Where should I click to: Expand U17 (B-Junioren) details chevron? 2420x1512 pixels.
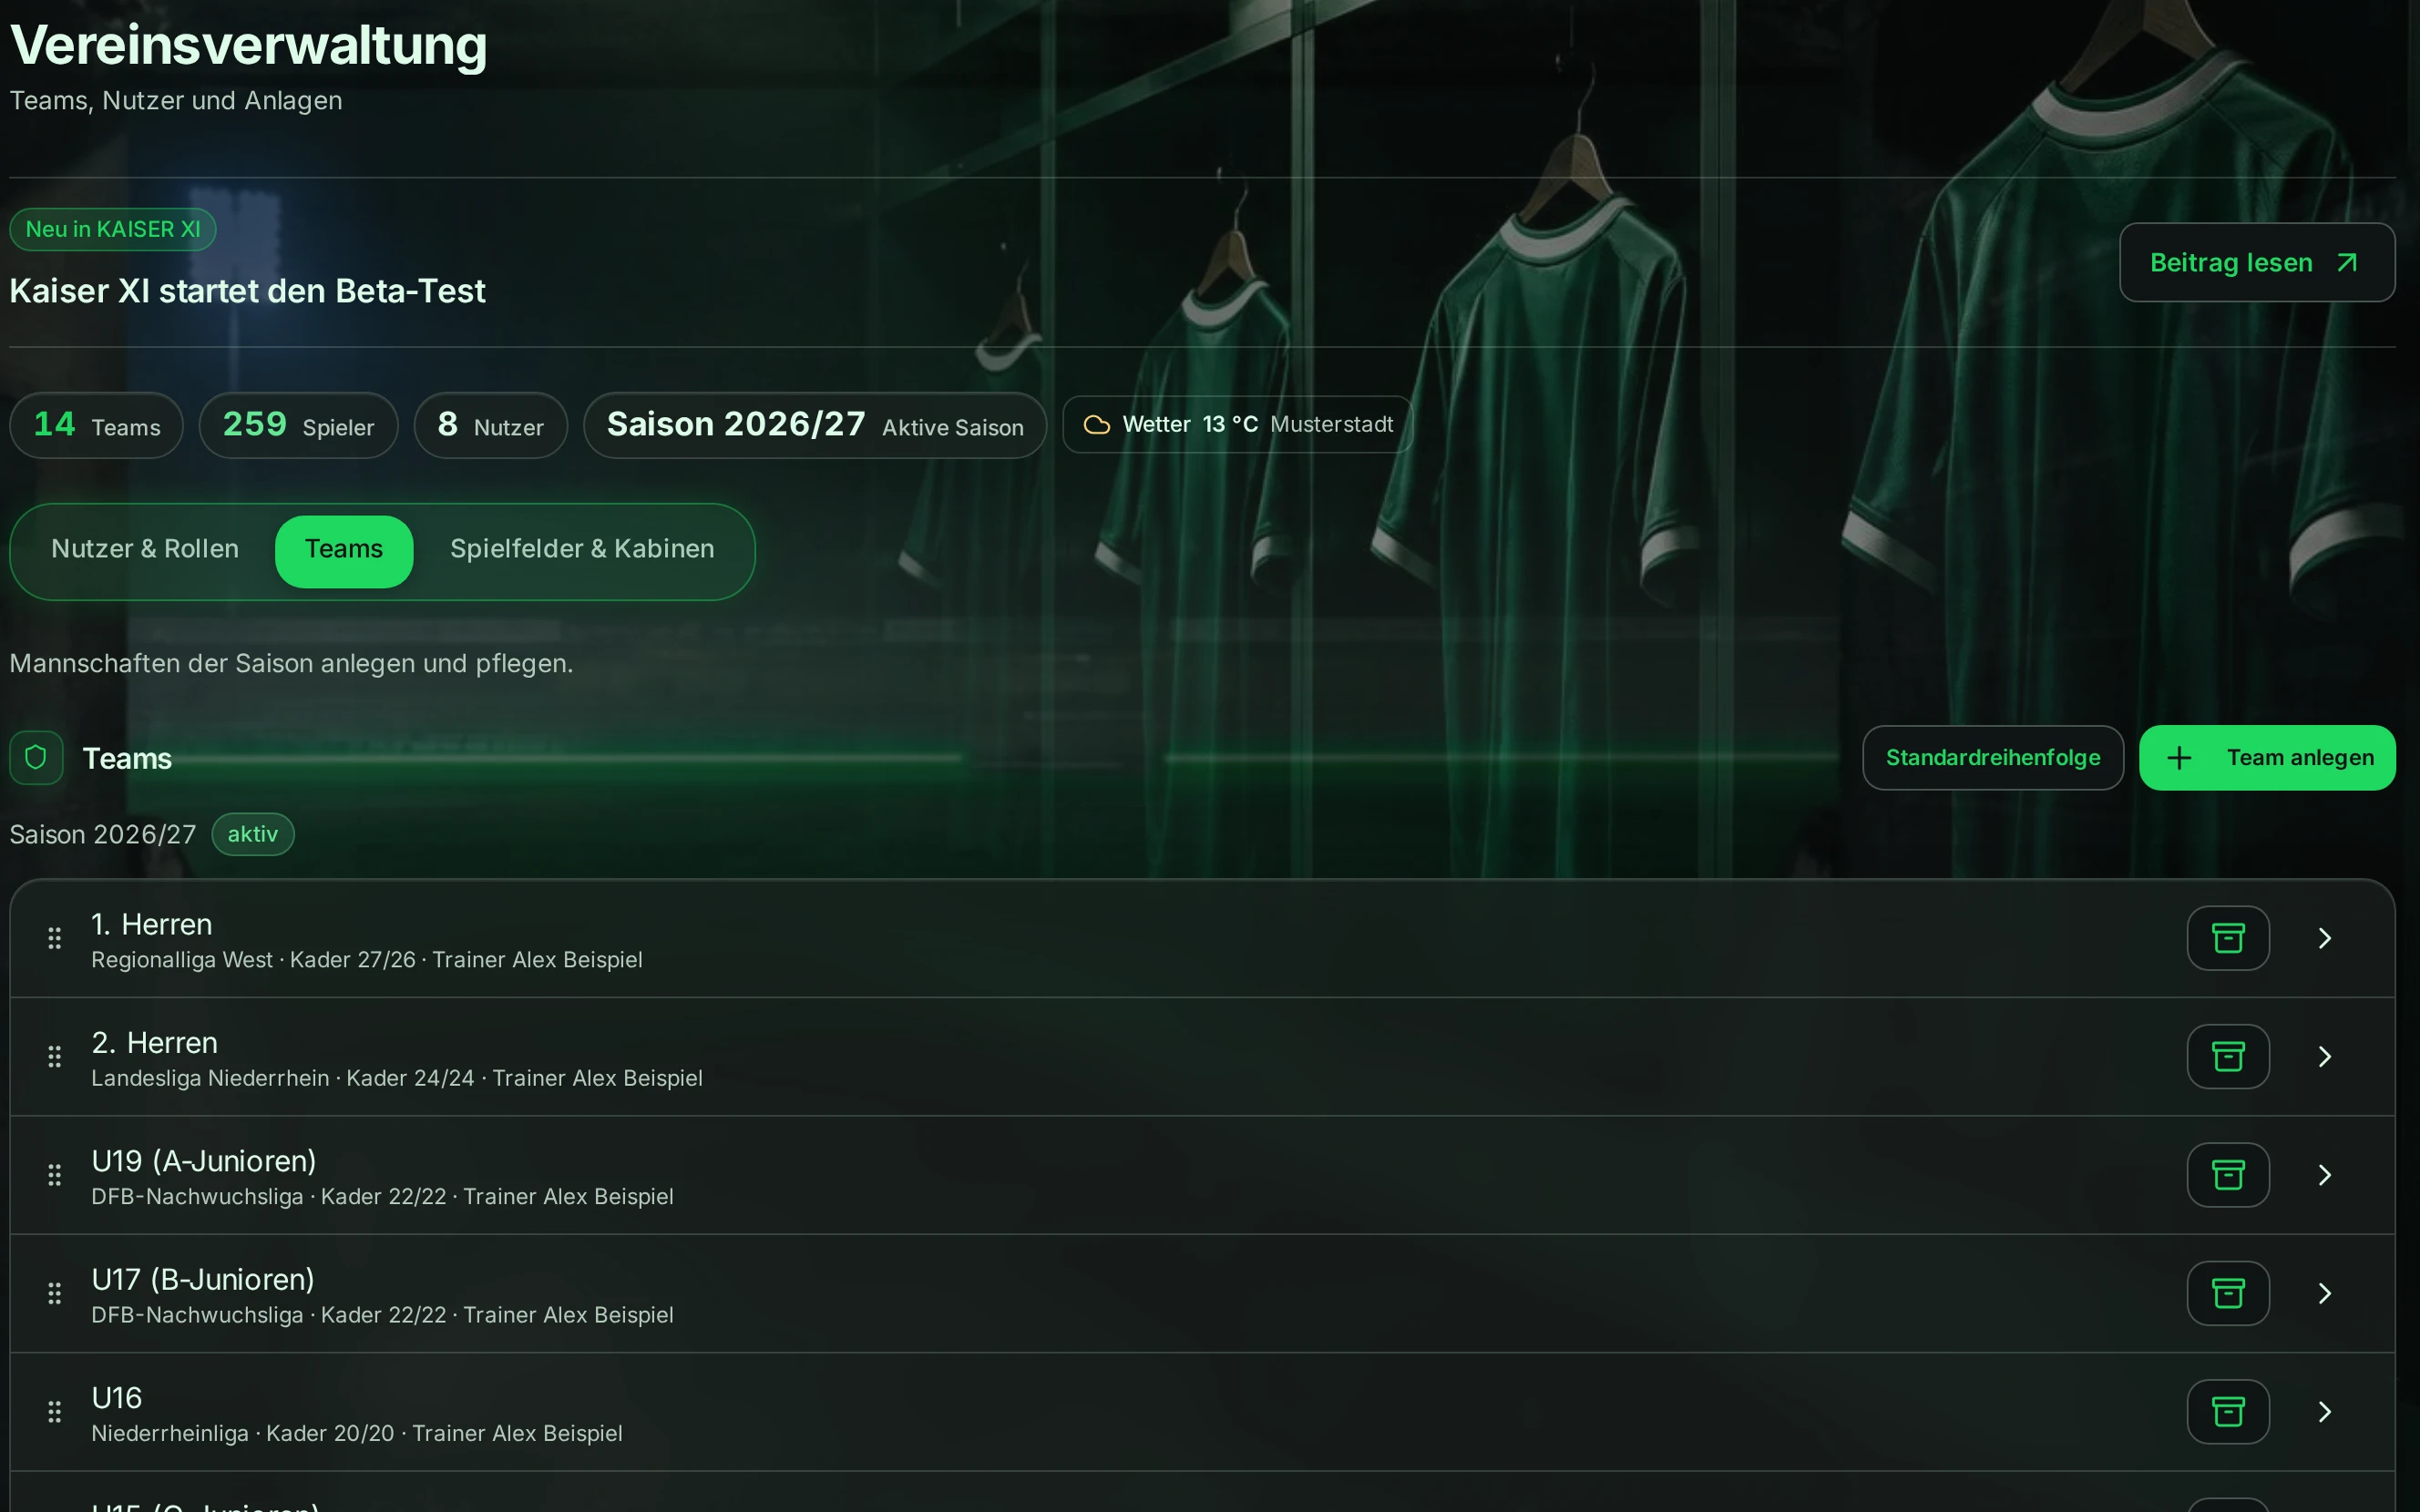pyautogui.click(x=2325, y=1293)
